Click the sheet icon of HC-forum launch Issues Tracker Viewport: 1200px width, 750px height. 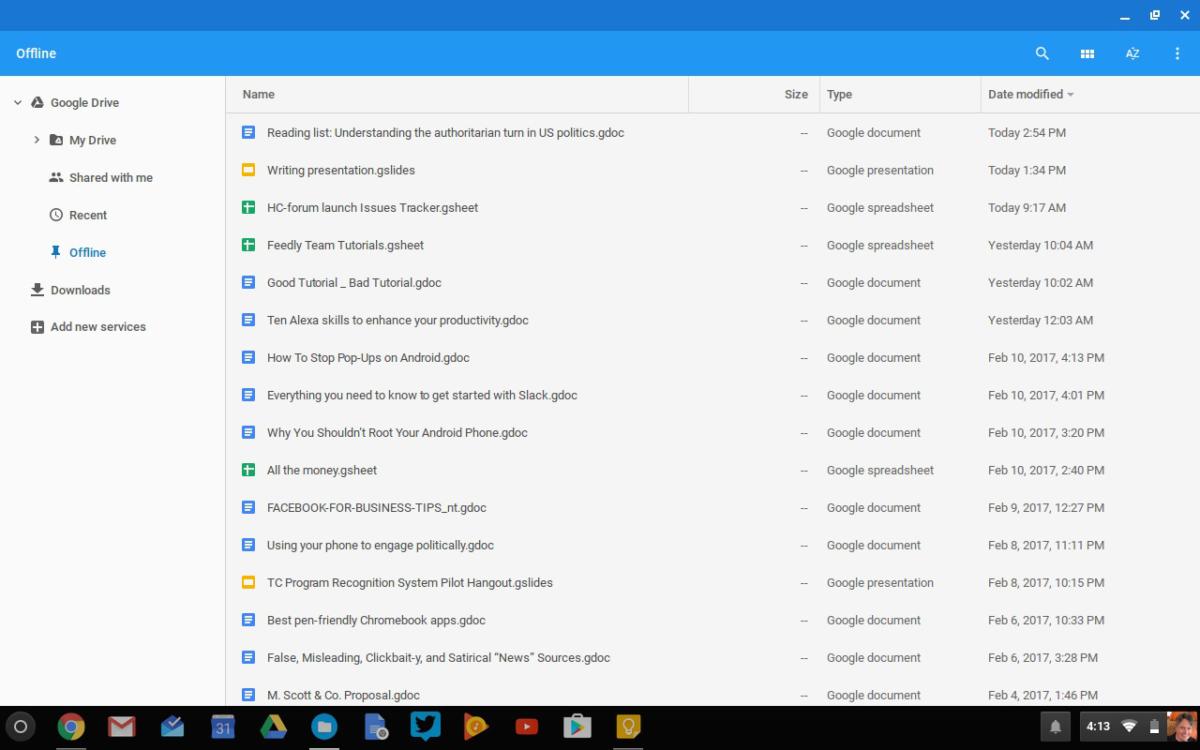click(249, 207)
